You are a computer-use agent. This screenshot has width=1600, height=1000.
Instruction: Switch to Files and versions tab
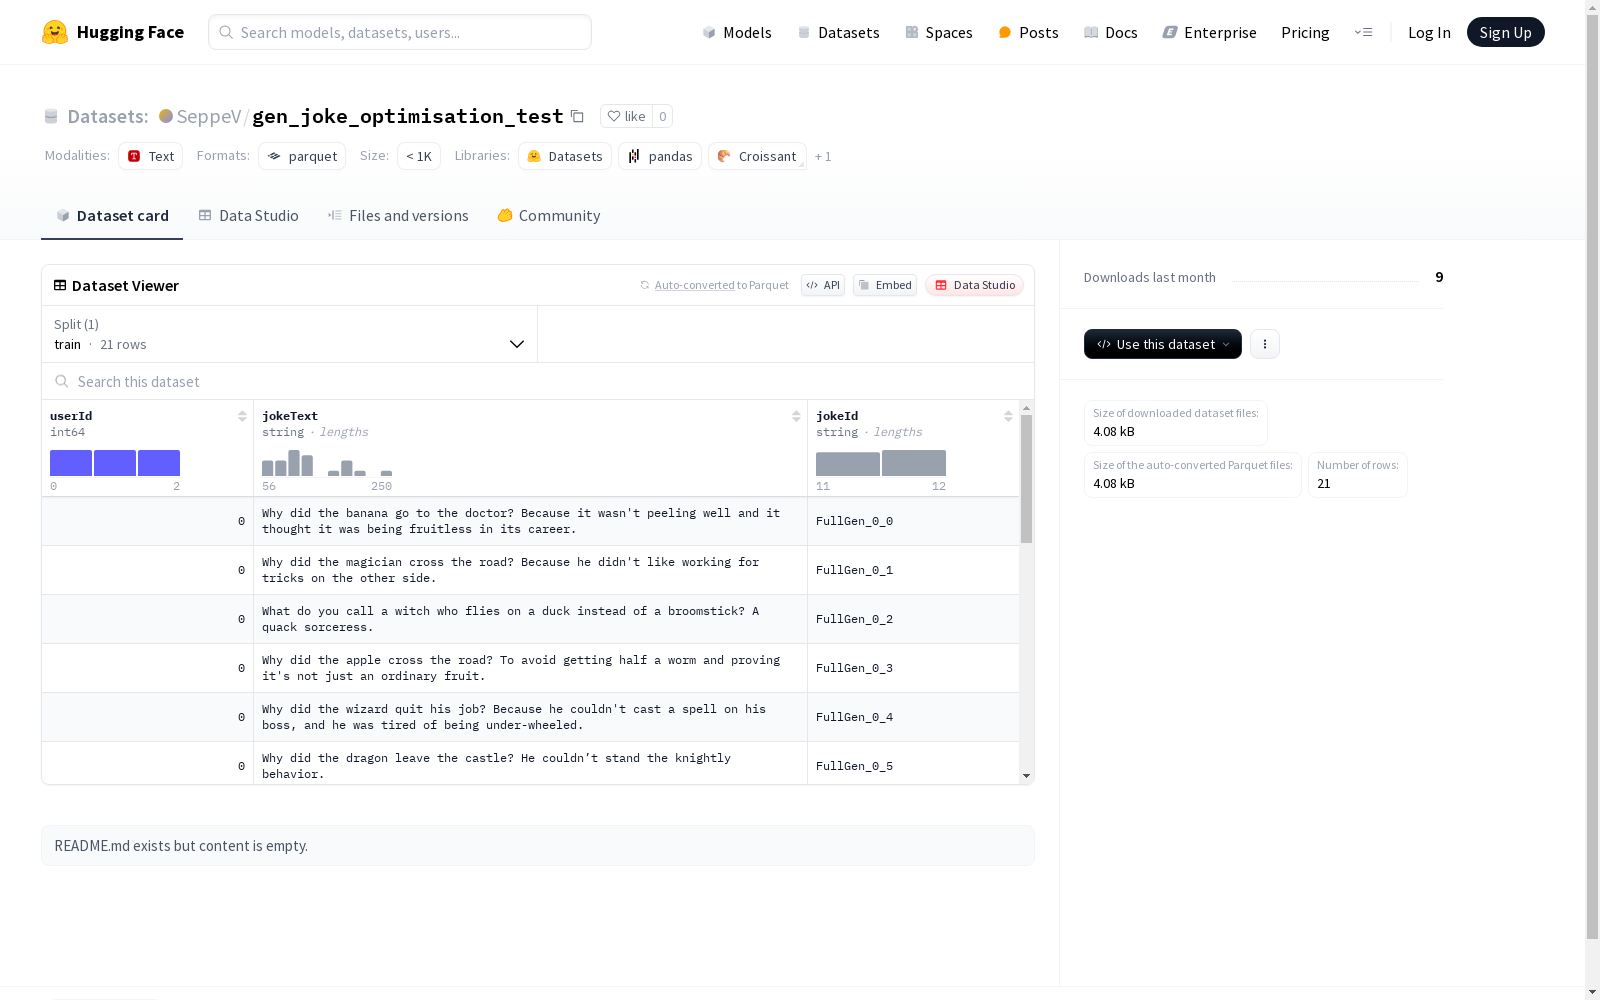click(398, 215)
